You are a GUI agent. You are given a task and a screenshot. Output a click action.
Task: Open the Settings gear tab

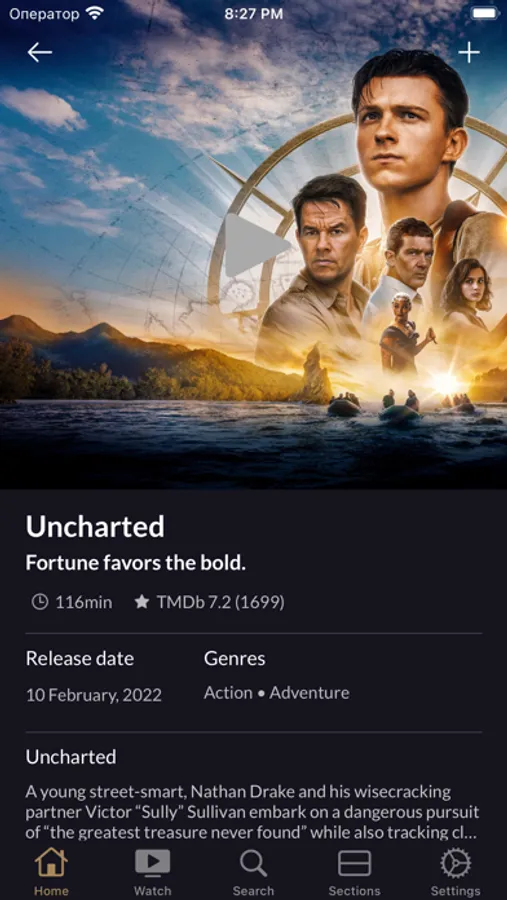pyautogui.click(x=455, y=872)
